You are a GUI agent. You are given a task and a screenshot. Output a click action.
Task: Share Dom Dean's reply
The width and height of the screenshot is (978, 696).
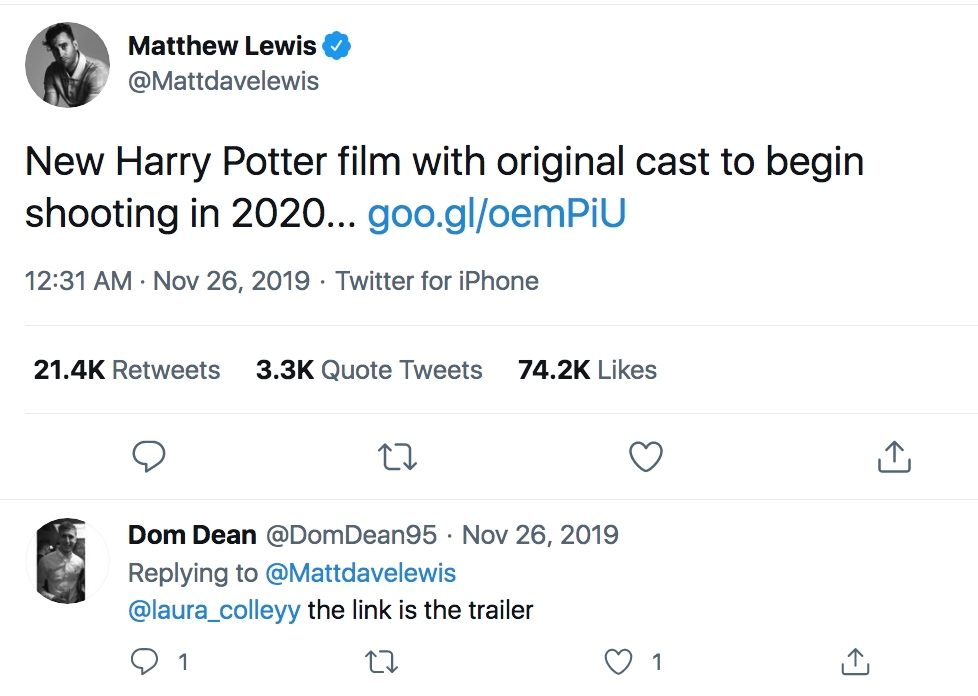855,661
